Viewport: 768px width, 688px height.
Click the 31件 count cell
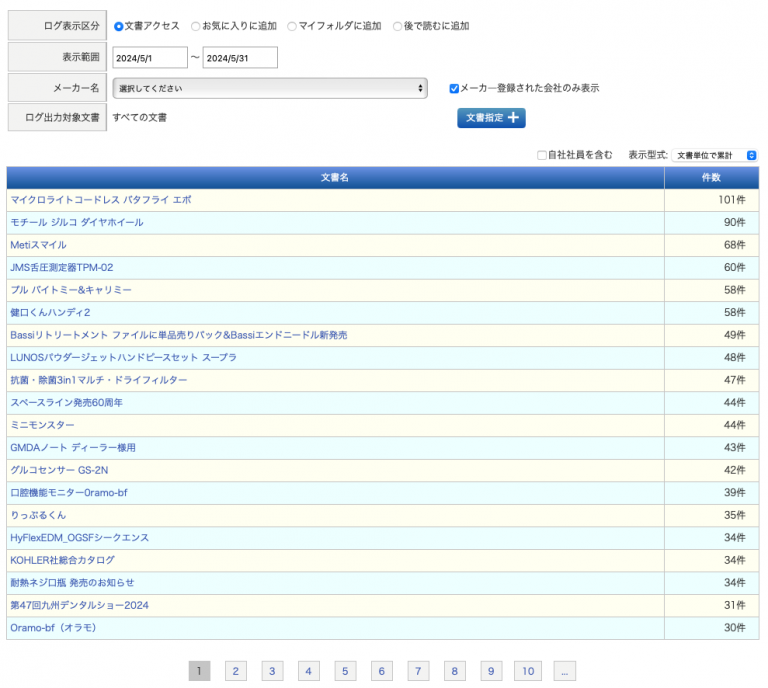click(711, 605)
